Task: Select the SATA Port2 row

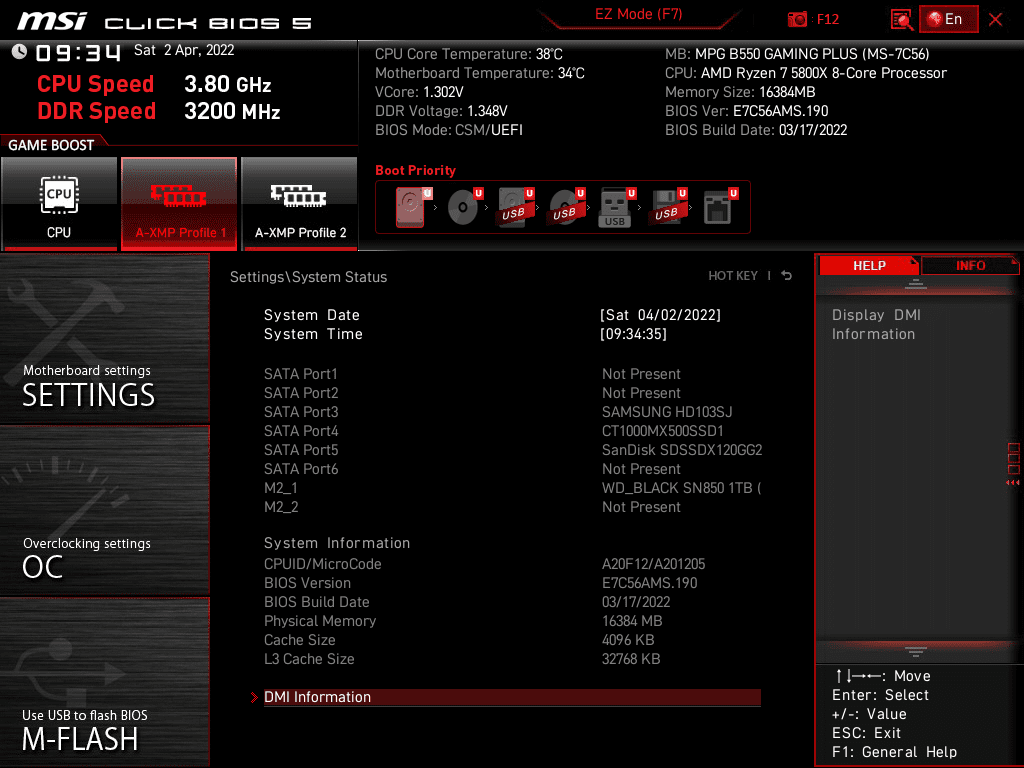Action: (512, 393)
